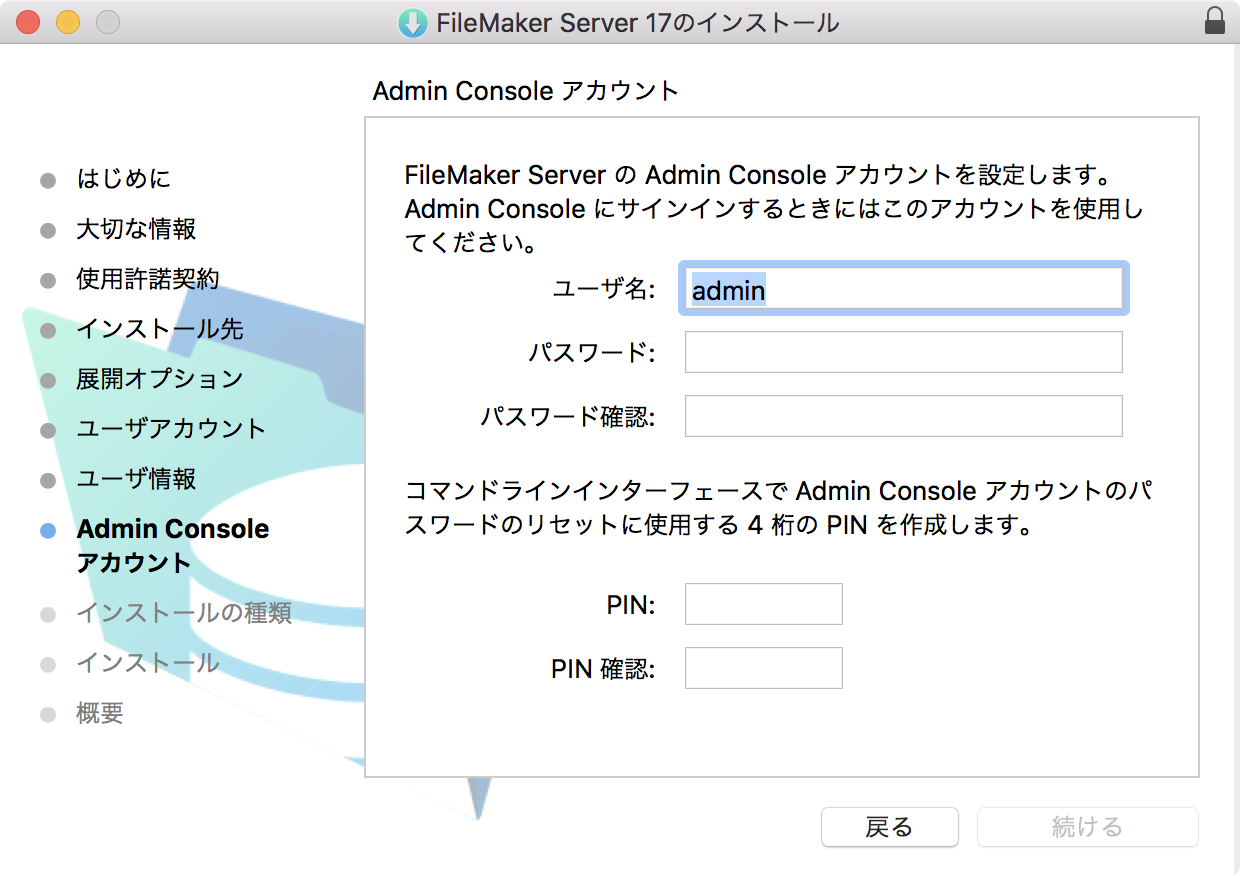Click the installer download icon in title bar
This screenshot has height=876, width=1240.
[412, 23]
